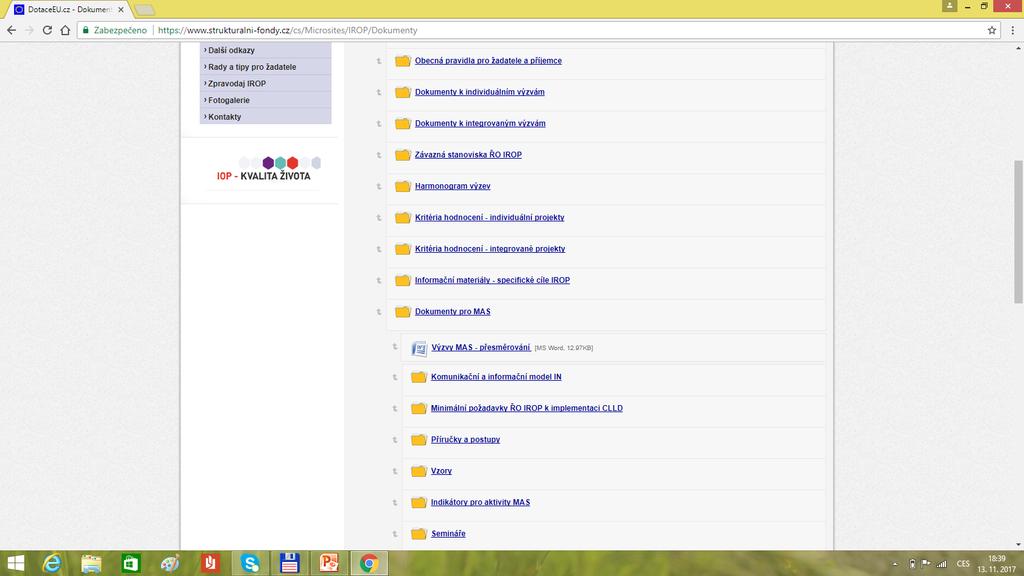The height and width of the screenshot is (576, 1024).
Task: Open Minimální požadavky ŘO IROP k implementaci CLLD
Action: [526, 408]
